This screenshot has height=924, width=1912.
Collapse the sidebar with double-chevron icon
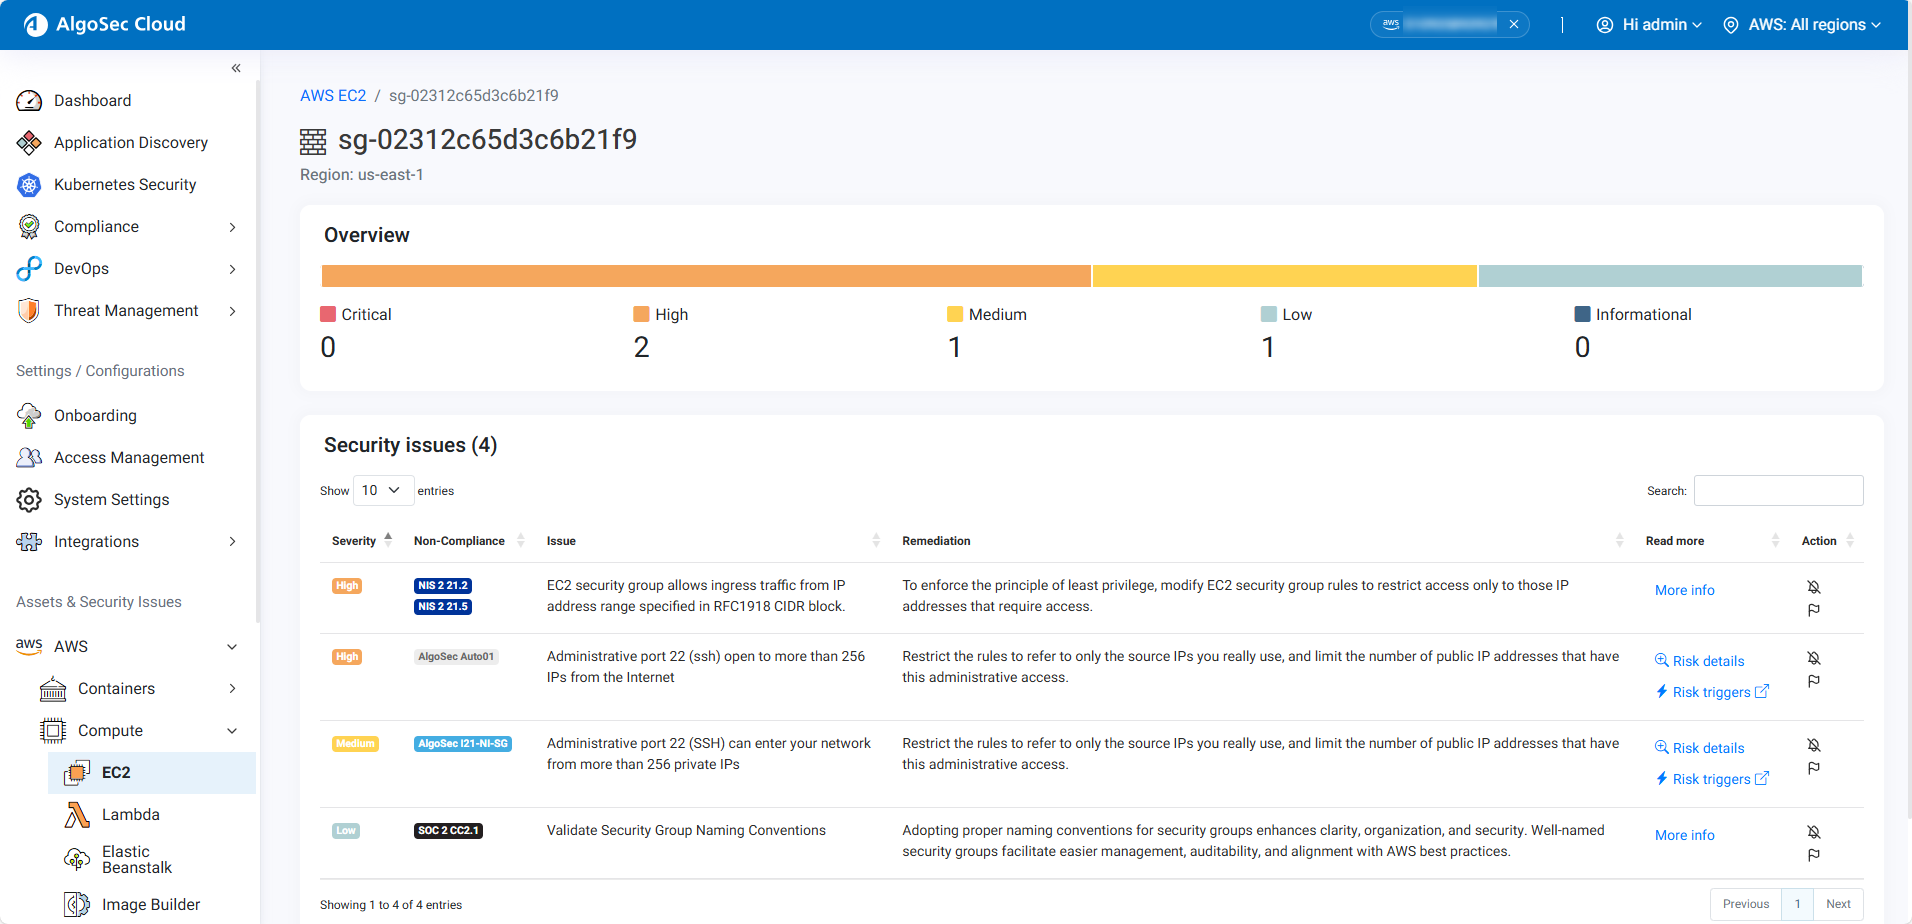[x=236, y=68]
